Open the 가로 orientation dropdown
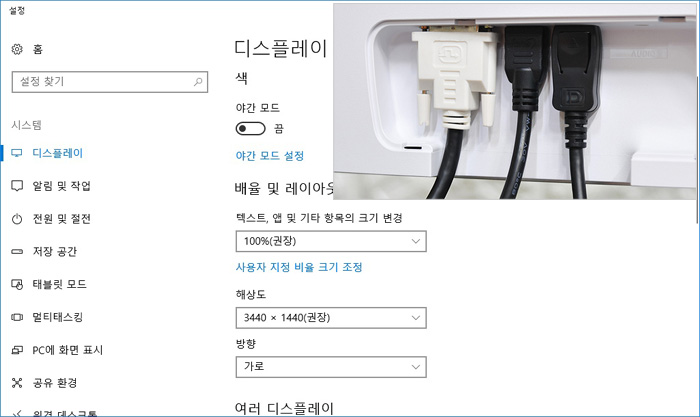The image size is (700, 417). pyautogui.click(x=331, y=367)
